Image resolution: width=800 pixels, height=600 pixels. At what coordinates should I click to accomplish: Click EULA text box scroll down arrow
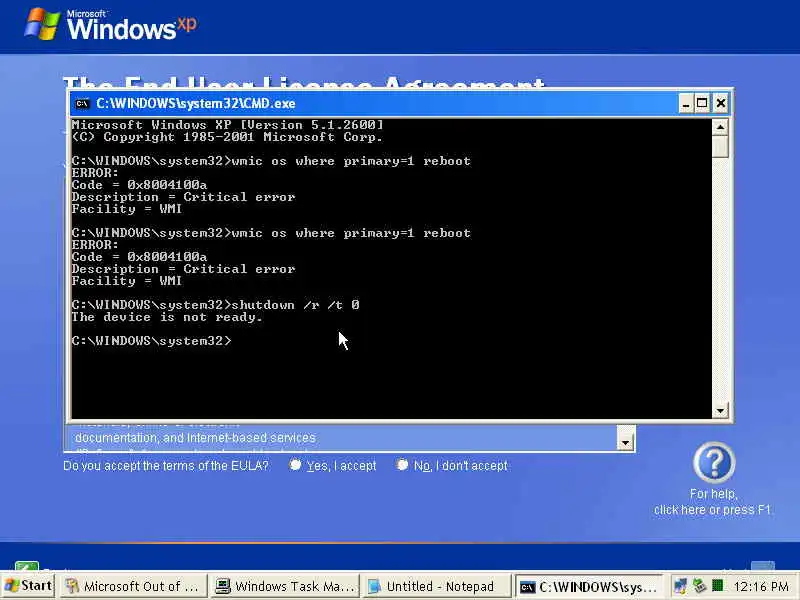coord(626,442)
